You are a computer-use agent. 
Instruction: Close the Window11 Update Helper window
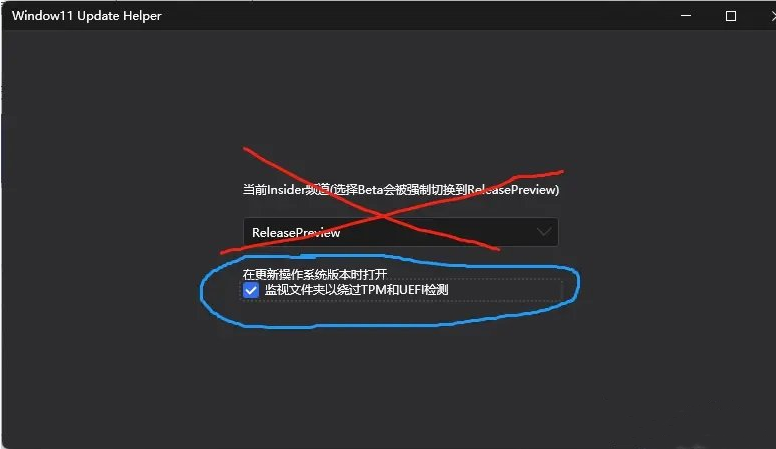click(773, 16)
